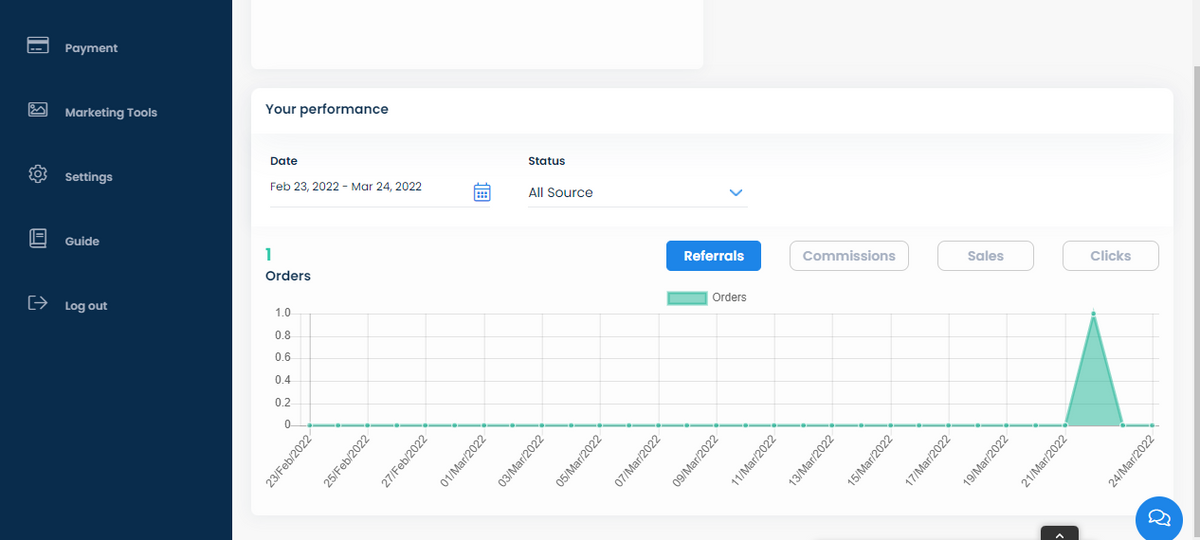Click the Marketing Tools image icon
This screenshot has height=540, width=1200.
pyautogui.click(x=38, y=110)
